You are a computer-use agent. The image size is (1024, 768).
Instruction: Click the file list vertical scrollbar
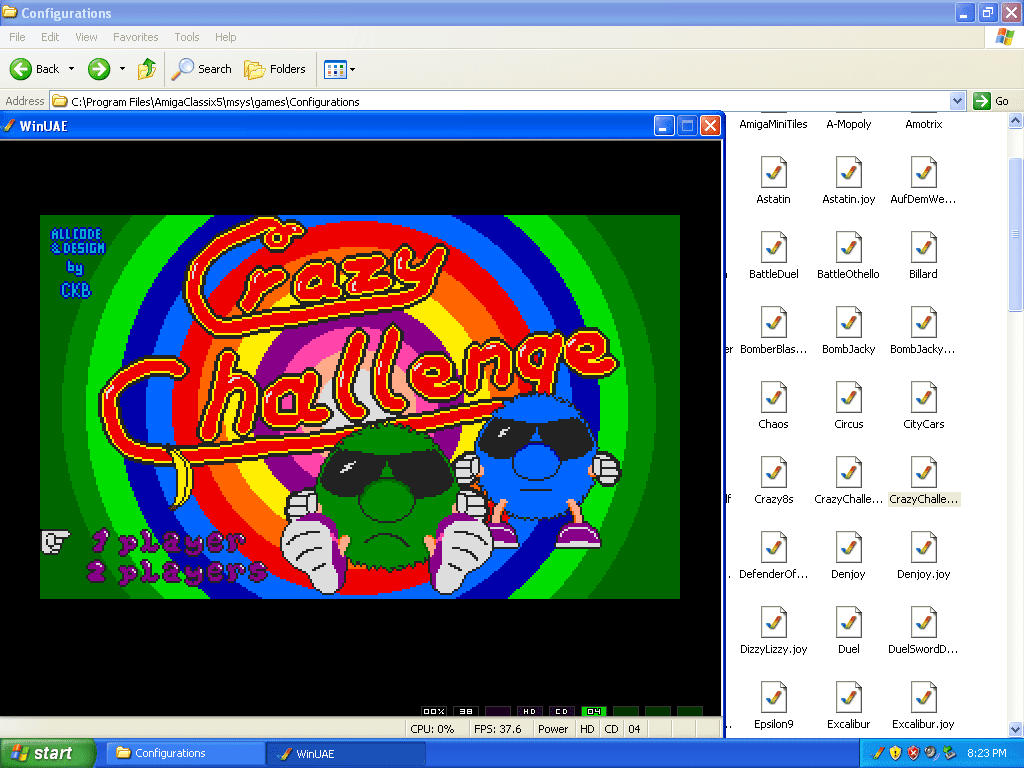[1015, 400]
